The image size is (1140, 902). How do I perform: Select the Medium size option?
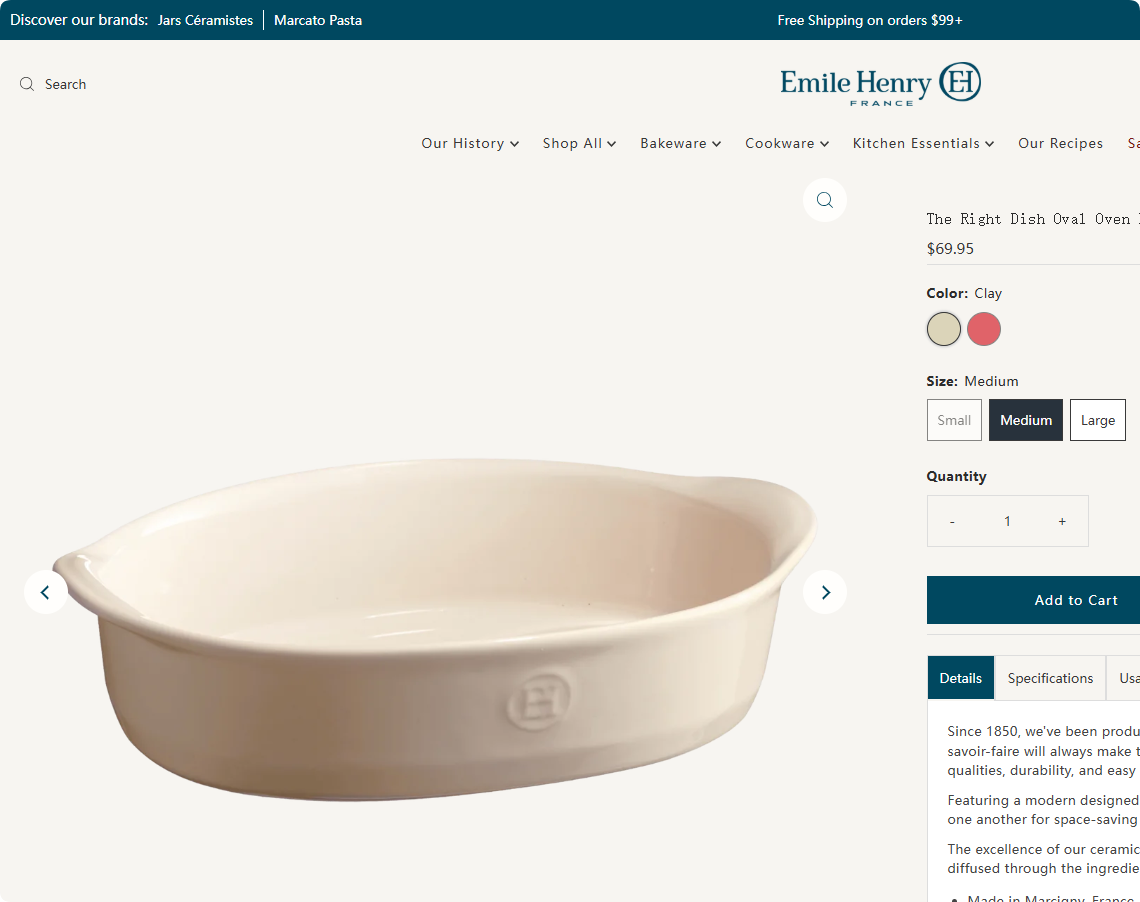coord(1026,420)
